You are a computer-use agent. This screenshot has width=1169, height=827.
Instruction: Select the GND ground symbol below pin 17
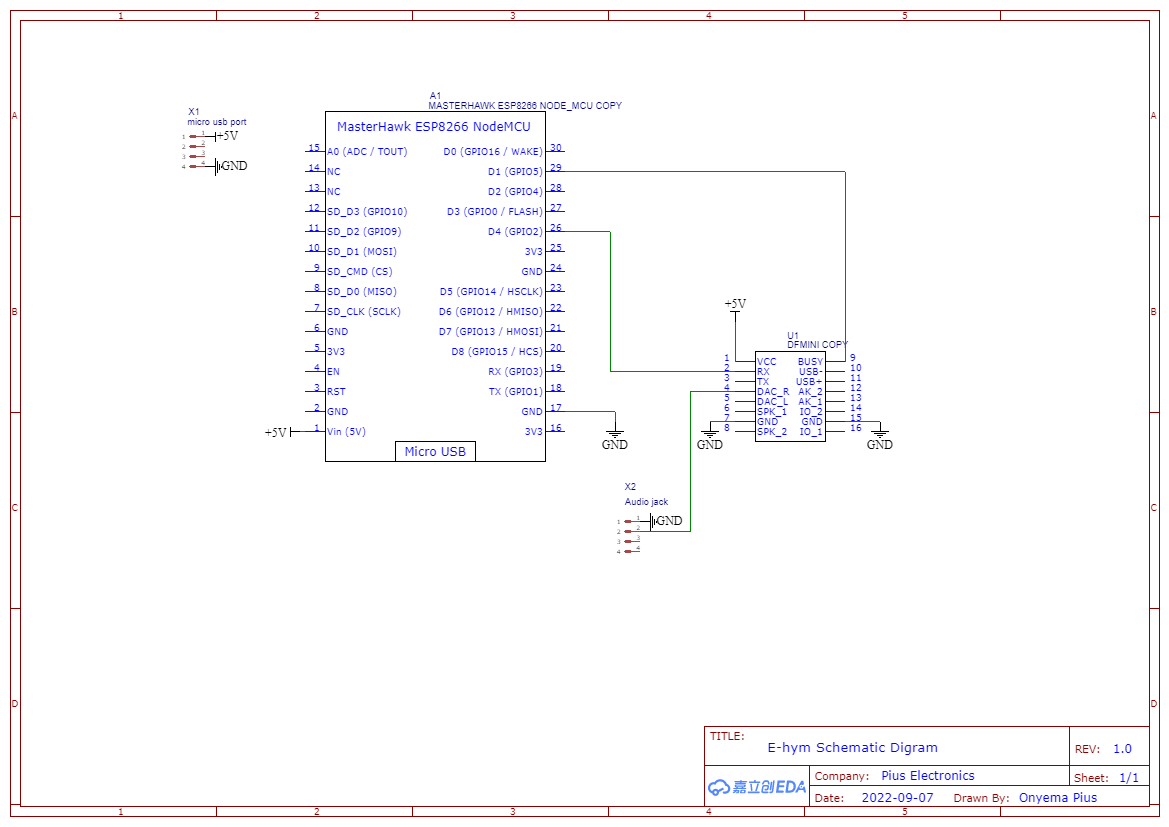[615, 434]
